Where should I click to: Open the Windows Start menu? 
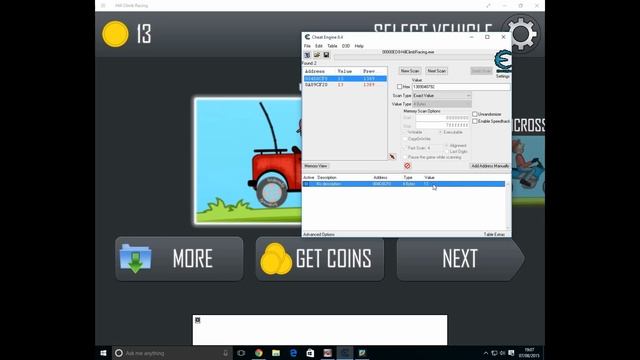tap(103, 353)
